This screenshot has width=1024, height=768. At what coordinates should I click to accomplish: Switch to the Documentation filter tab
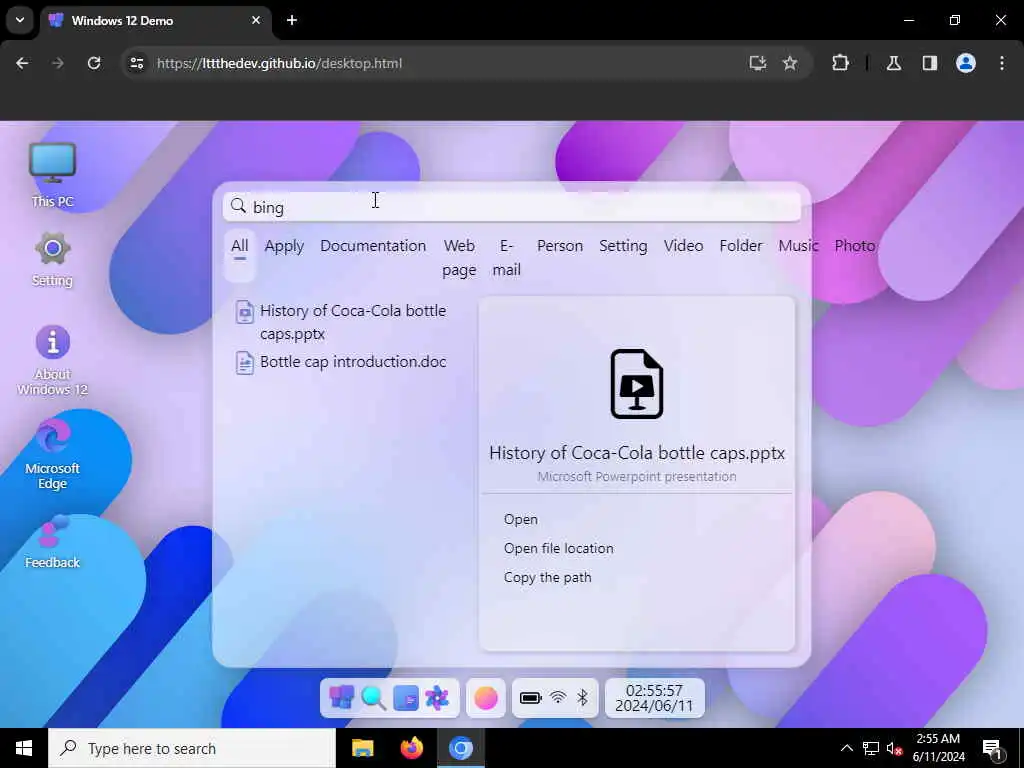pyautogui.click(x=373, y=246)
